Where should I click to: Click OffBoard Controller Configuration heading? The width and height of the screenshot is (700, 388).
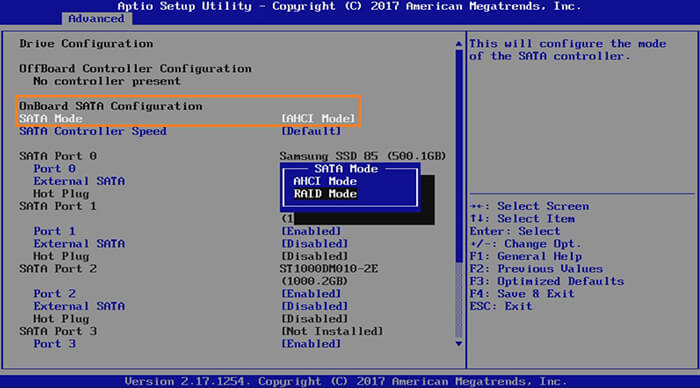click(135, 69)
